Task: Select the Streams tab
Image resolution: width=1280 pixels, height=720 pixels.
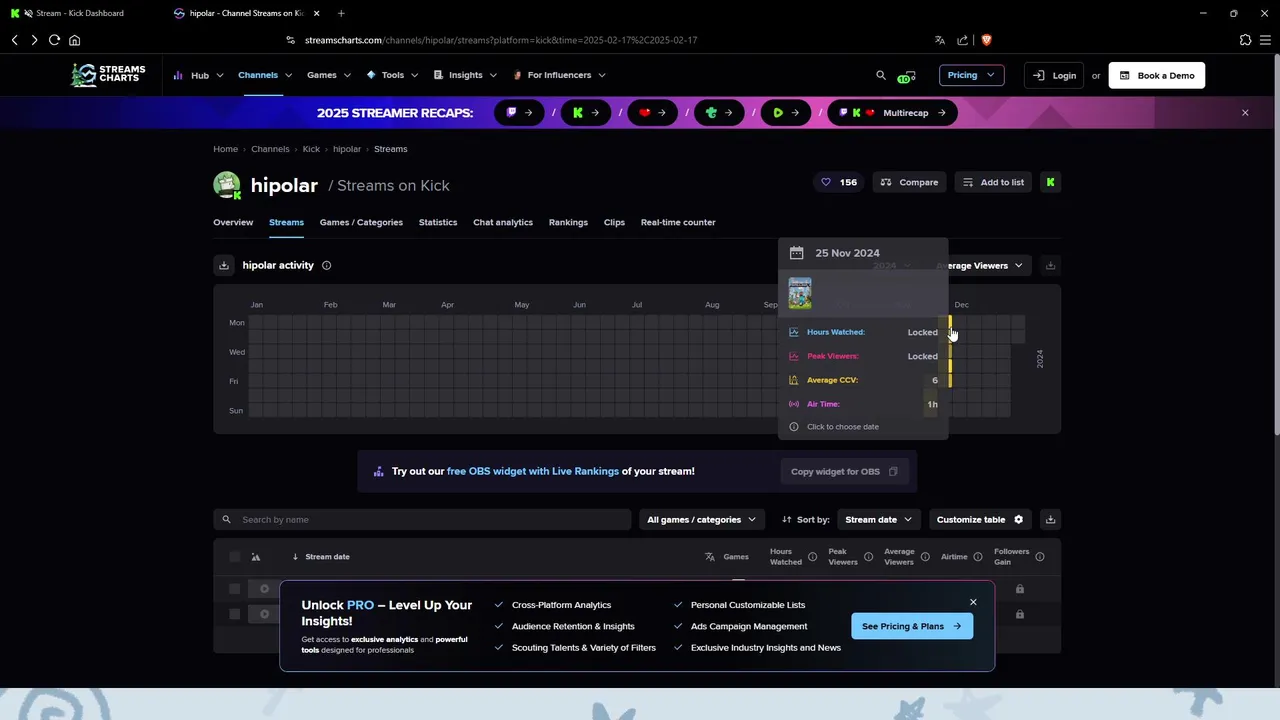Action: [286, 222]
